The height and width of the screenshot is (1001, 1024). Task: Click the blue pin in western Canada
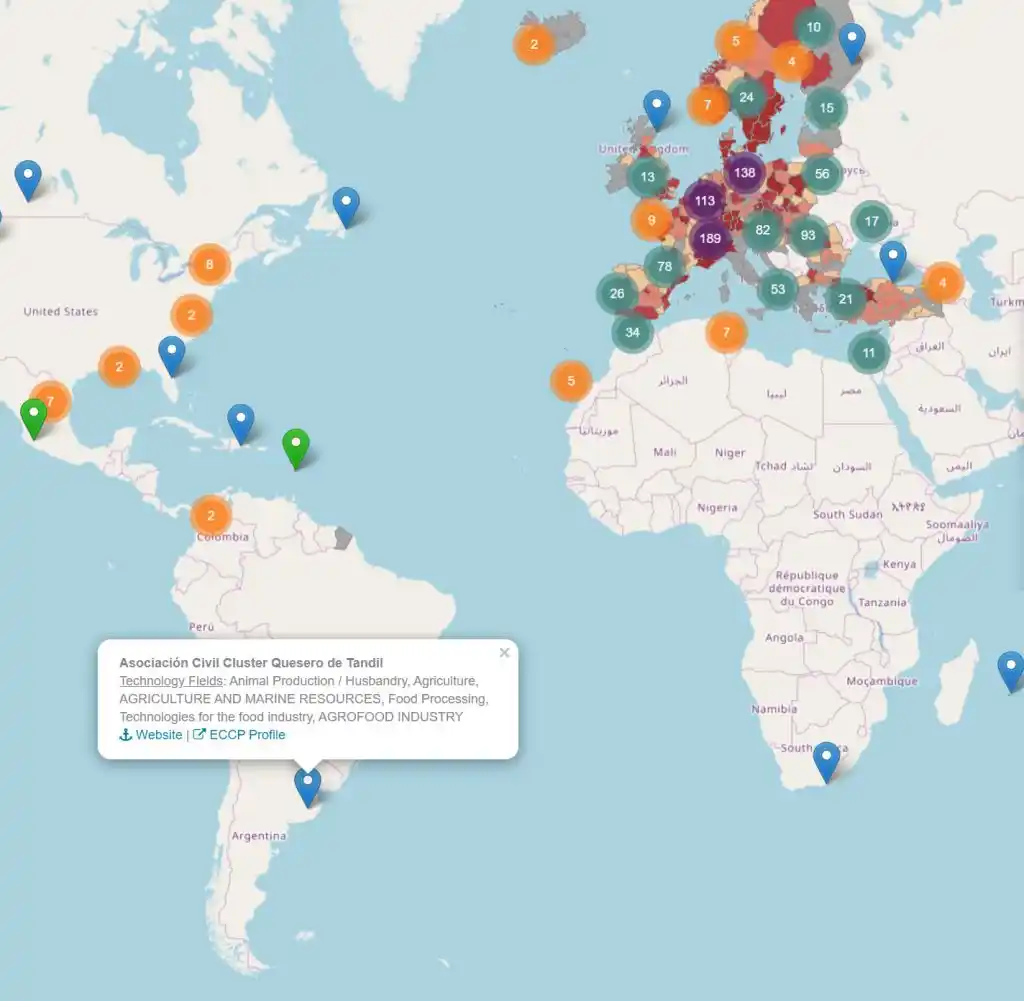(x=28, y=180)
